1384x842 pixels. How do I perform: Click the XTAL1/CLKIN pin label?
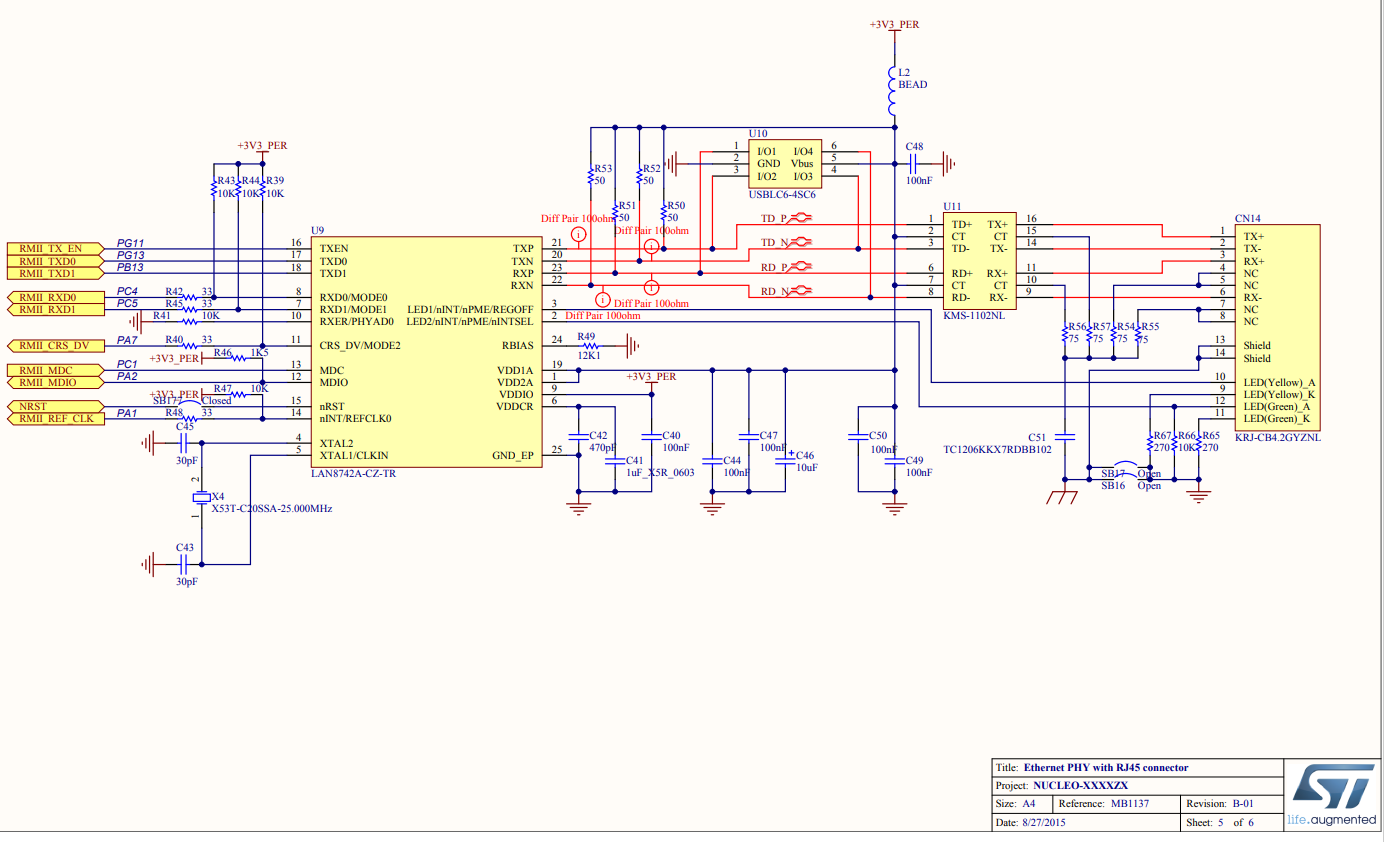point(354,455)
